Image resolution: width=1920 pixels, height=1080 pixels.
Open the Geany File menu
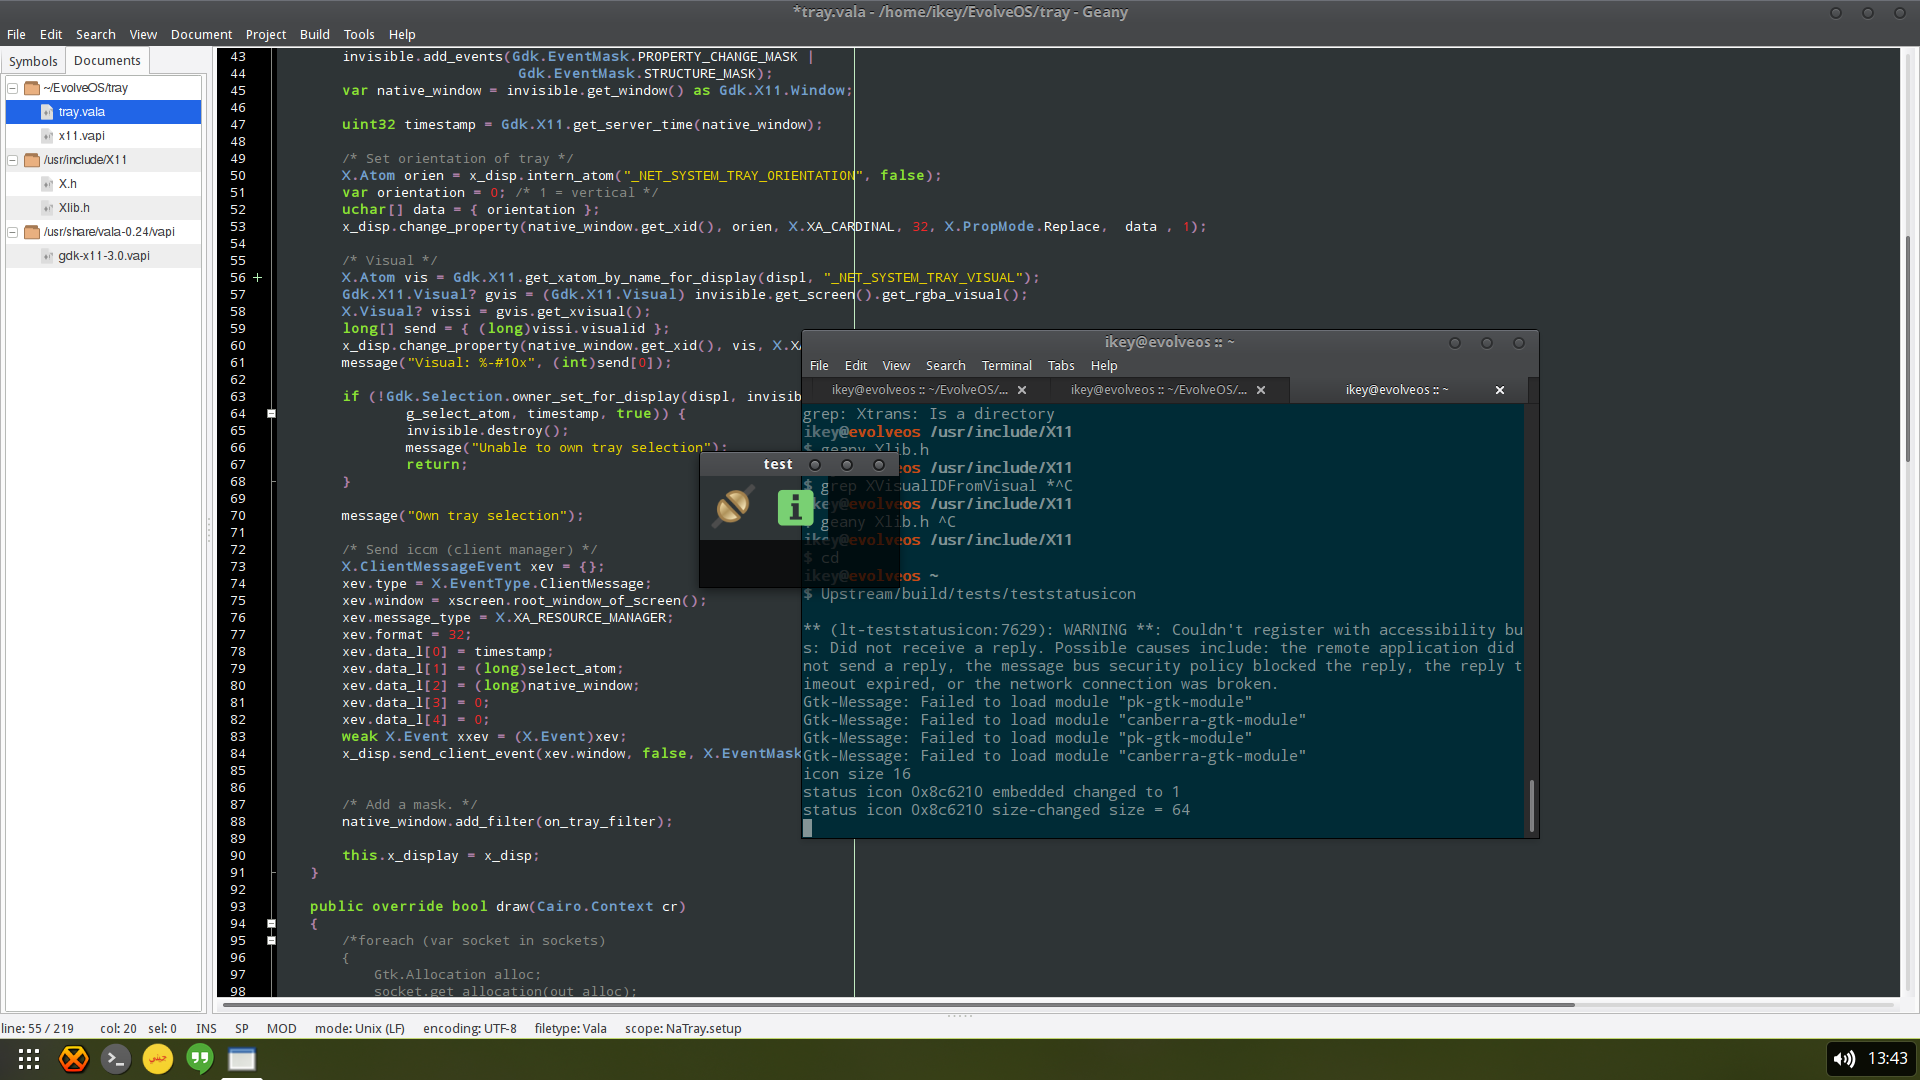(16, 34)
